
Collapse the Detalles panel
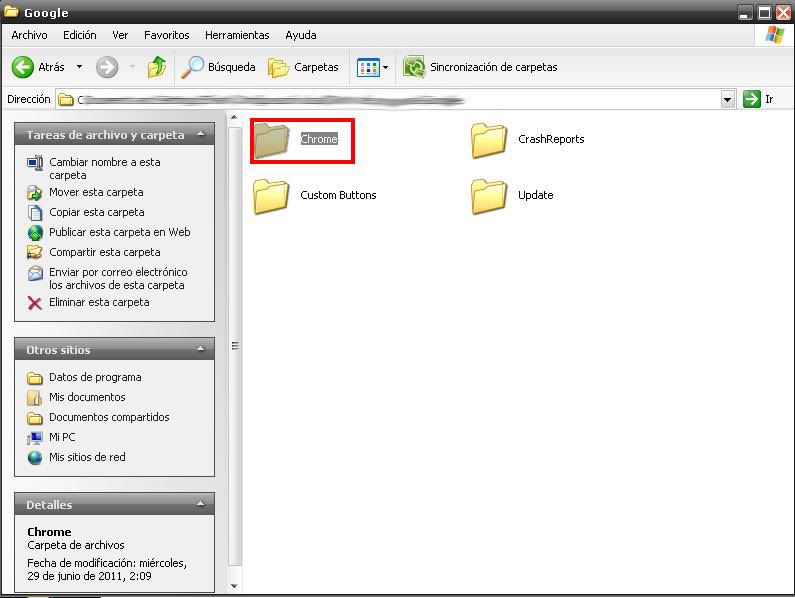point(201,504)
